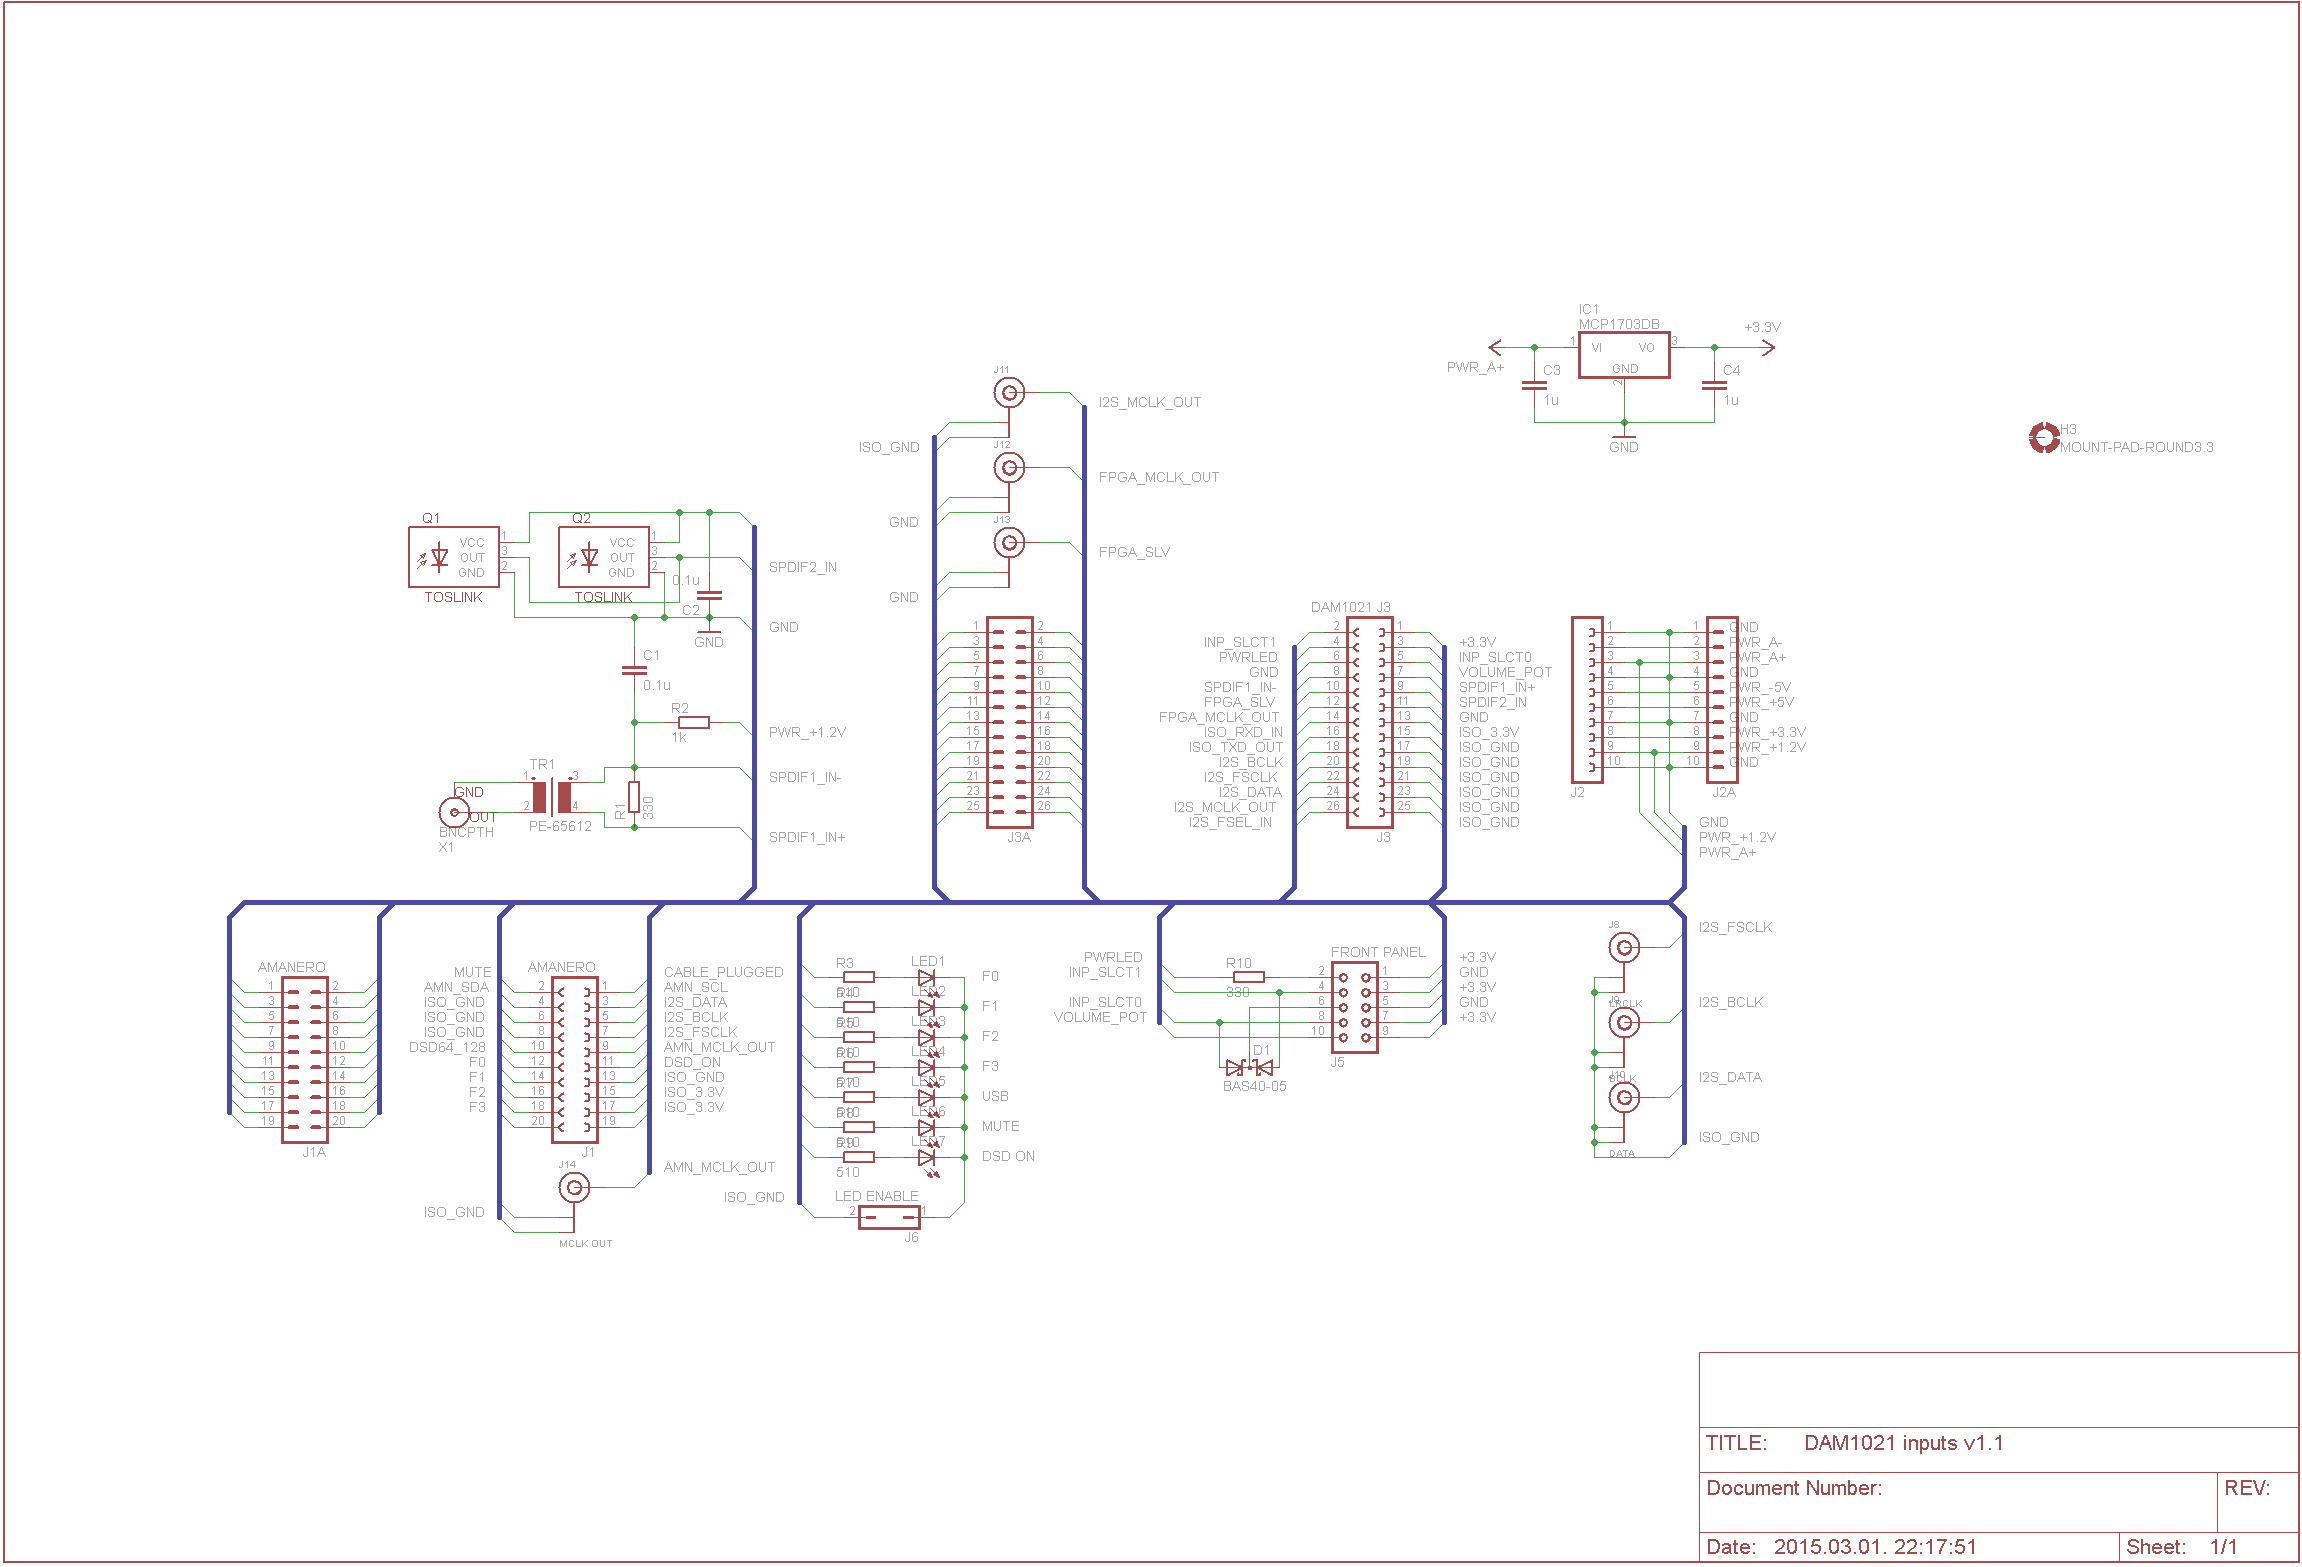Image resolution: width=2302 pixels, height=1567 pixels.
Task: Click the J12 coax connector symbol
Action: click(1009, 467)
